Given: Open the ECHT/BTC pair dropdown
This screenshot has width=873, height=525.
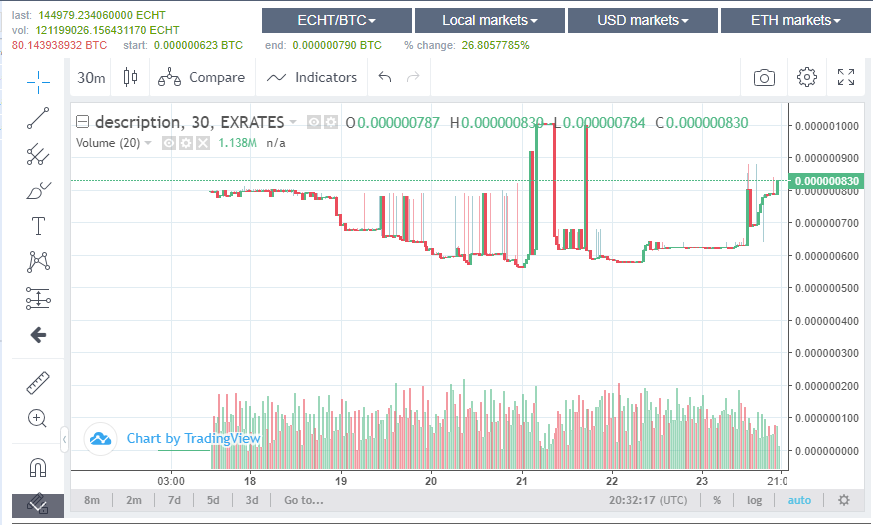Looking at the screenshot, I should tap(337, 20).
